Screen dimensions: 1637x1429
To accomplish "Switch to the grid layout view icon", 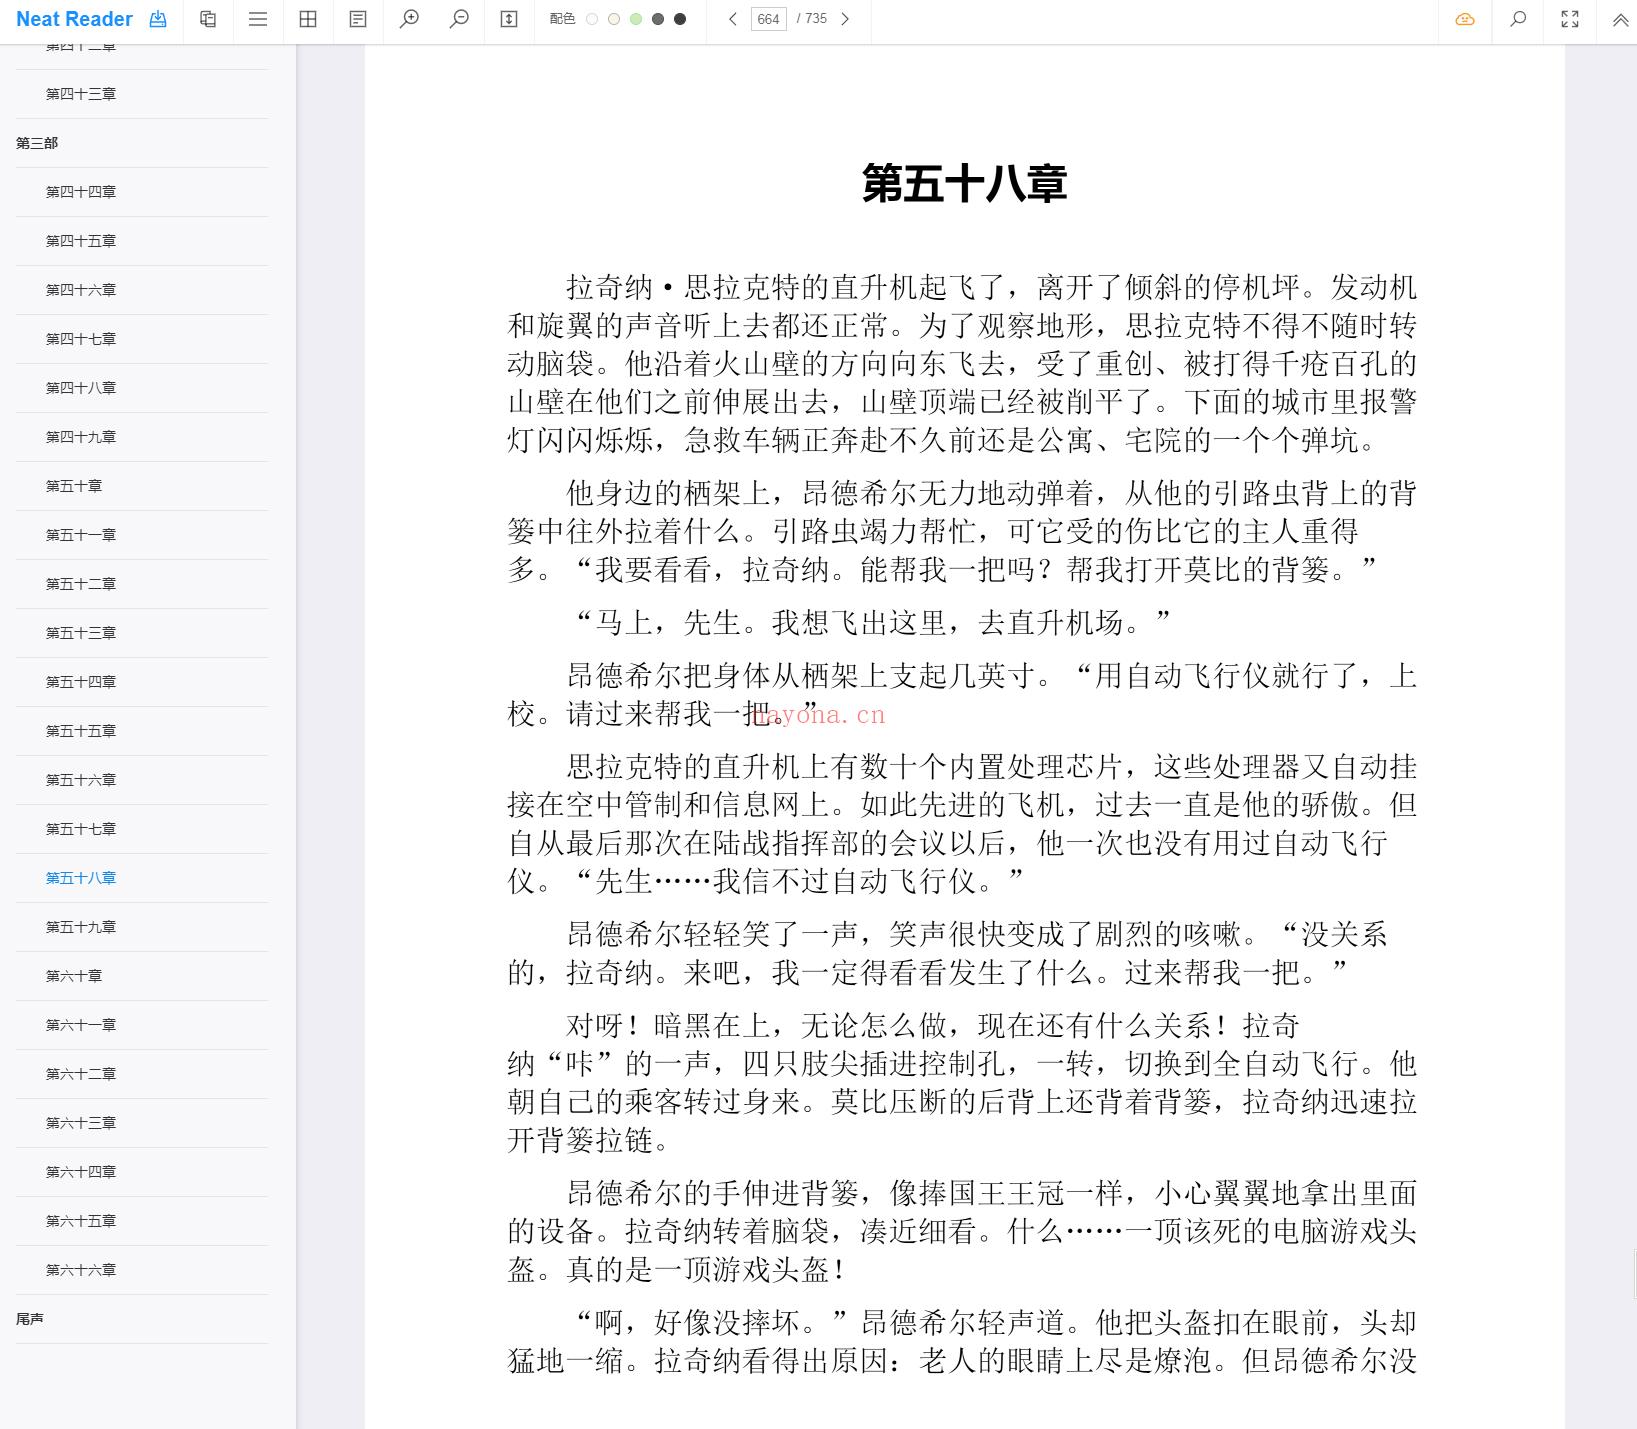I will tap(308, 19).
